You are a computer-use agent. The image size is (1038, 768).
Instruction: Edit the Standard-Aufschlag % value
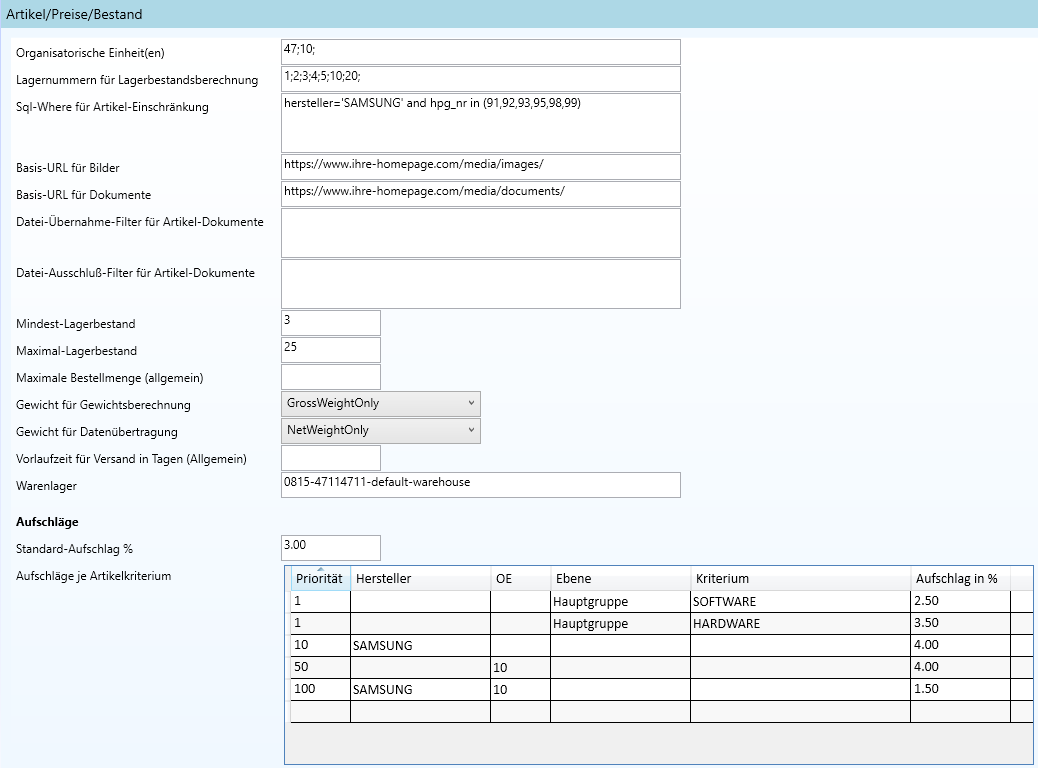(x=331, y=548)
